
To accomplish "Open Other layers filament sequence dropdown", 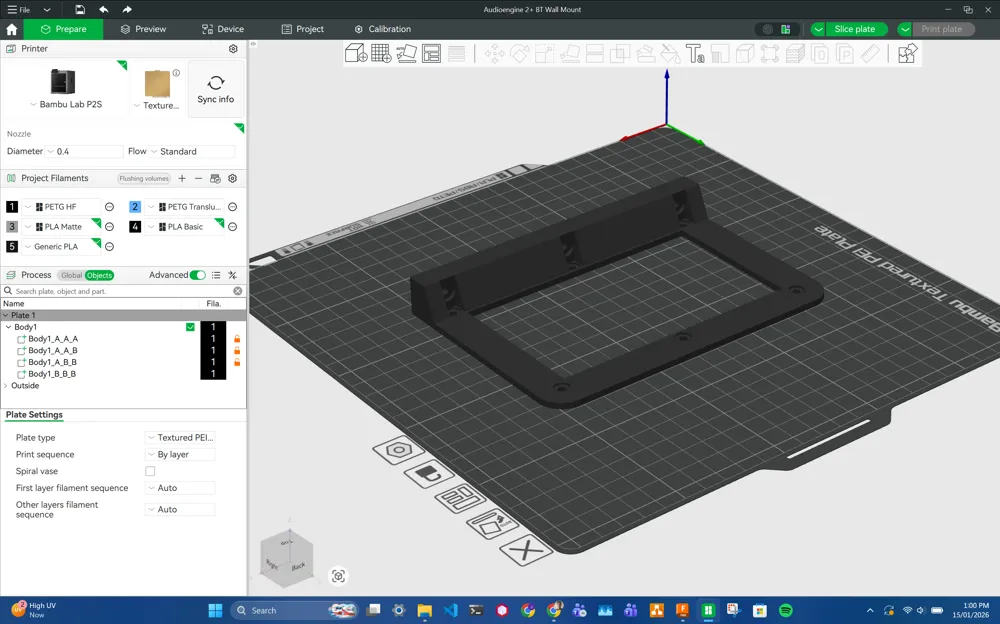I will point(180,509).
